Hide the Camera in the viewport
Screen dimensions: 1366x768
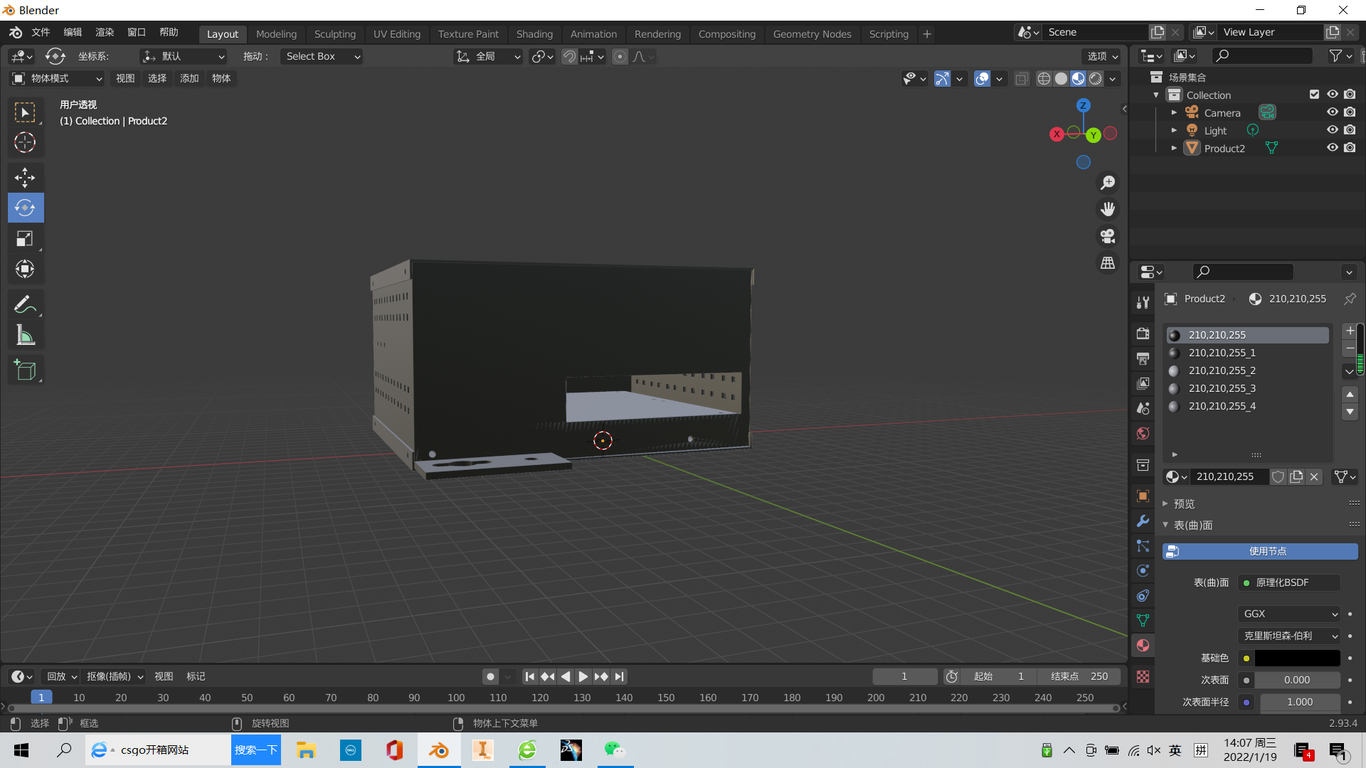pos(1332,113)
